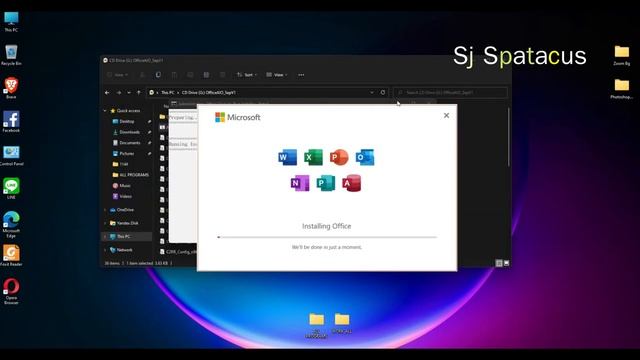The height and width of the screenshot is (360, 640).
Task: Open the See more ellipsis menu
Action: tap(301, 75)
